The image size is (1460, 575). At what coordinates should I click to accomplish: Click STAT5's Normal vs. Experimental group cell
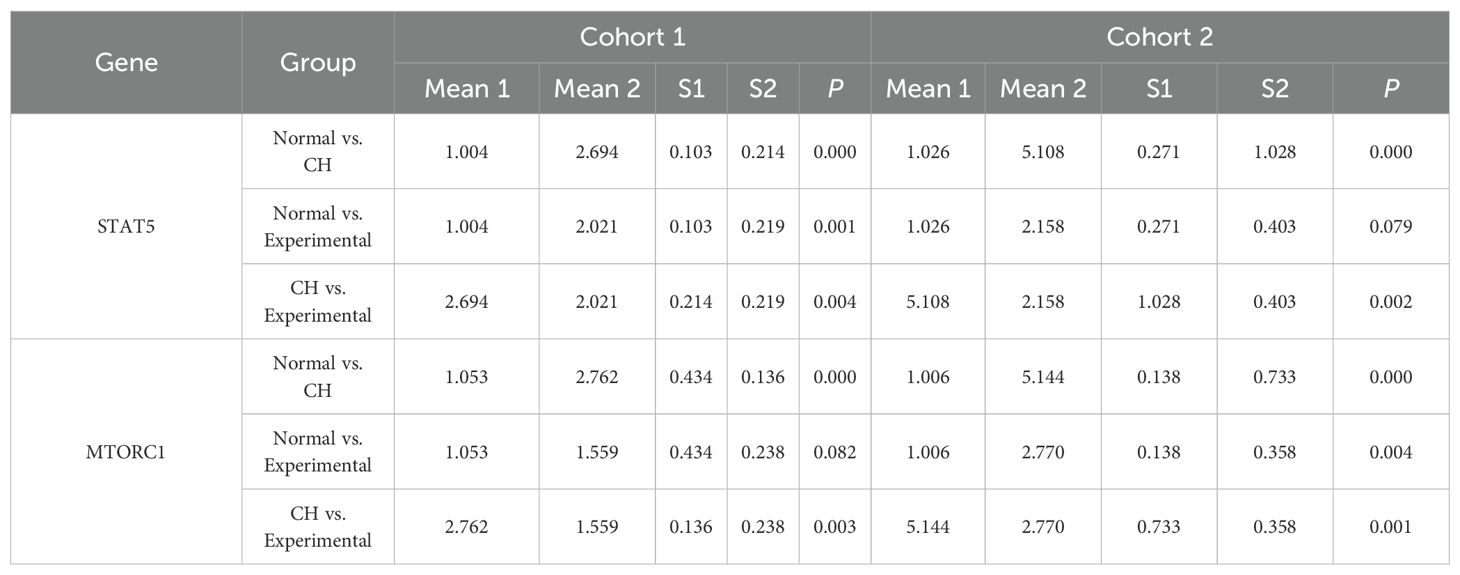click(x=317, y=227)
